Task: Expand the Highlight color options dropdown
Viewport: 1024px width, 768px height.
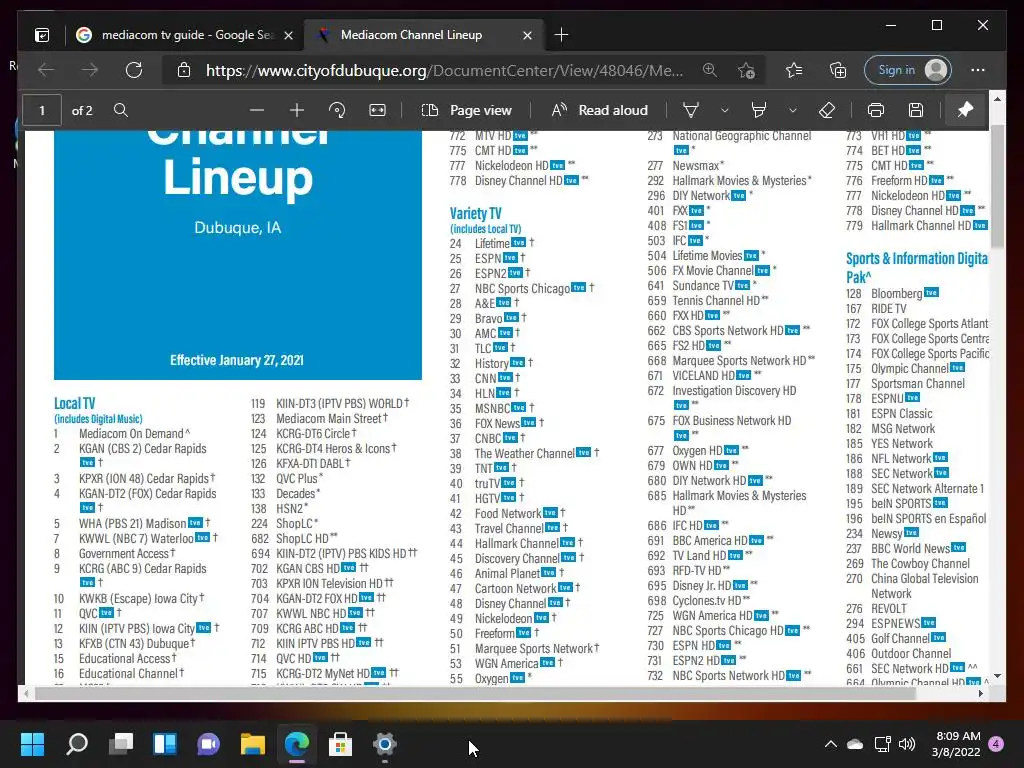Action: pyautogui.click(x=792, y=110)
